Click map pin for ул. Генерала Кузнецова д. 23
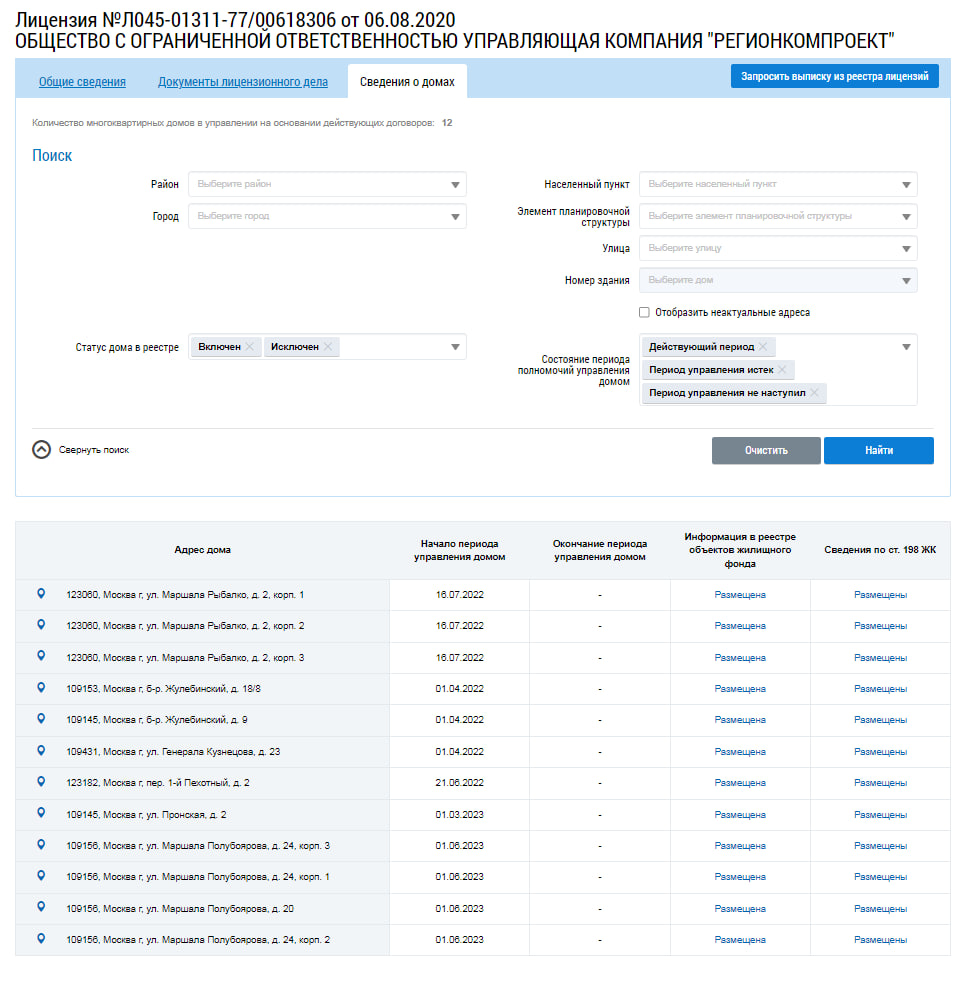 pos(41,750)
